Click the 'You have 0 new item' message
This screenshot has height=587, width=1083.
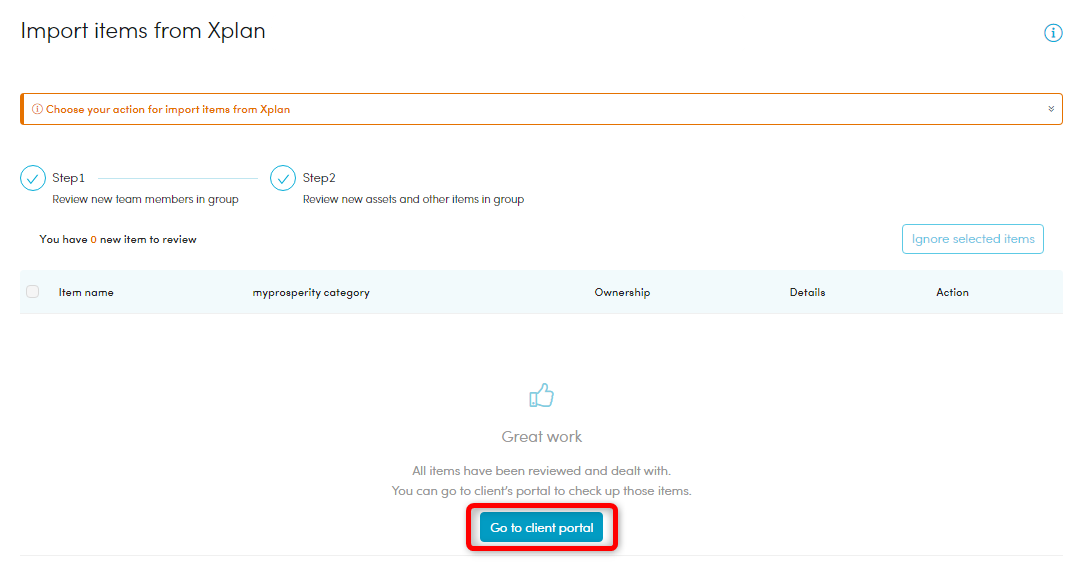(x=118, y=240)
